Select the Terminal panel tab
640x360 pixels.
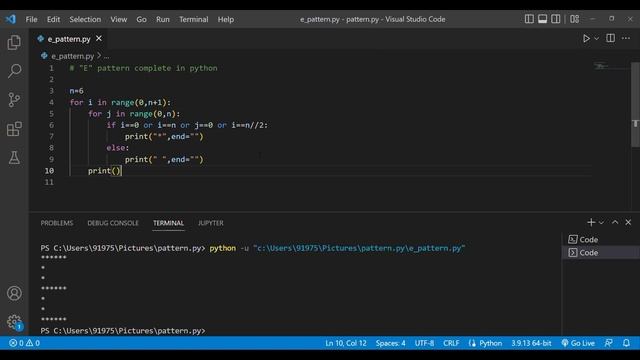(169, 223)
